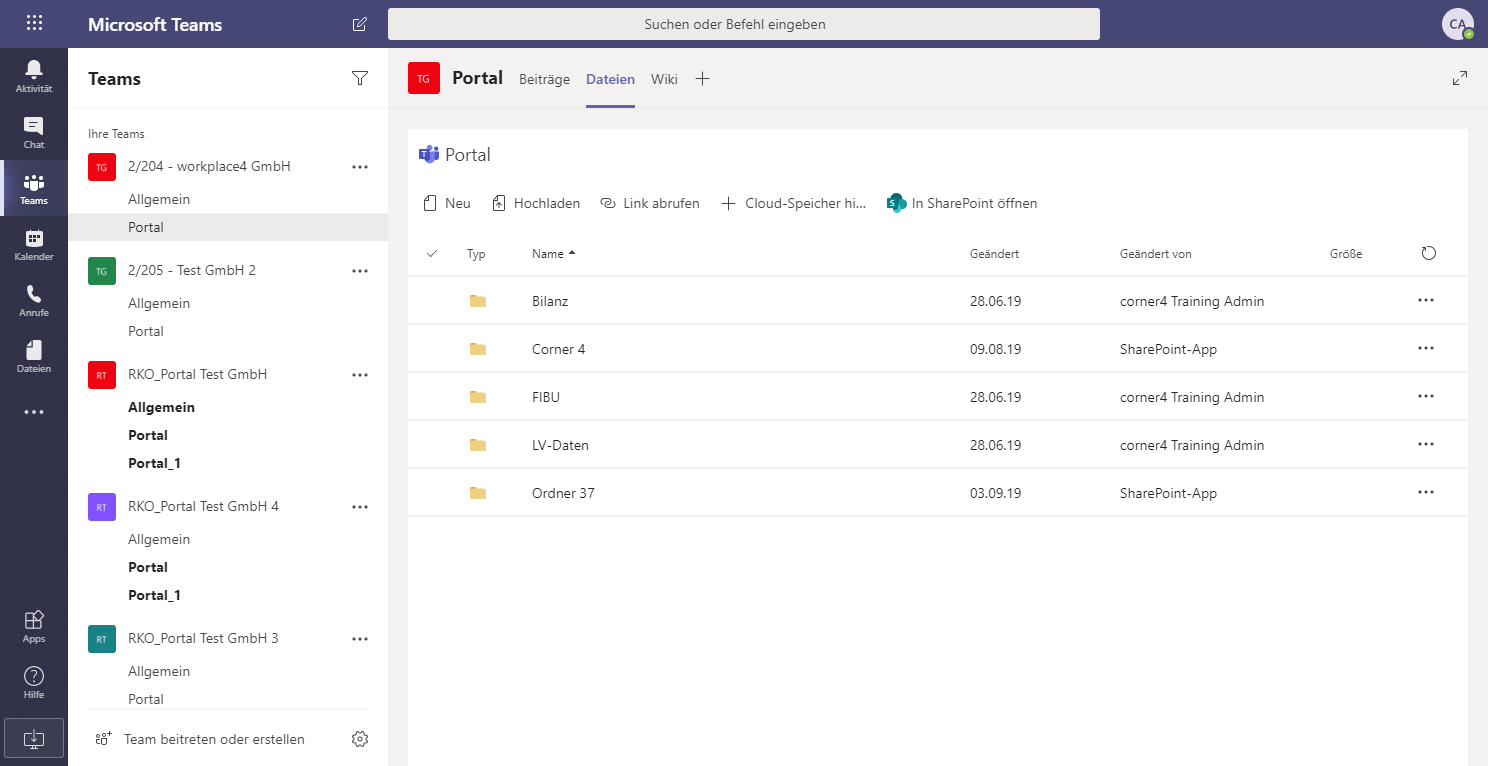Switch to the Beiträge tab
This screenshot has height=766, width=1488.
tap(544, 79)
